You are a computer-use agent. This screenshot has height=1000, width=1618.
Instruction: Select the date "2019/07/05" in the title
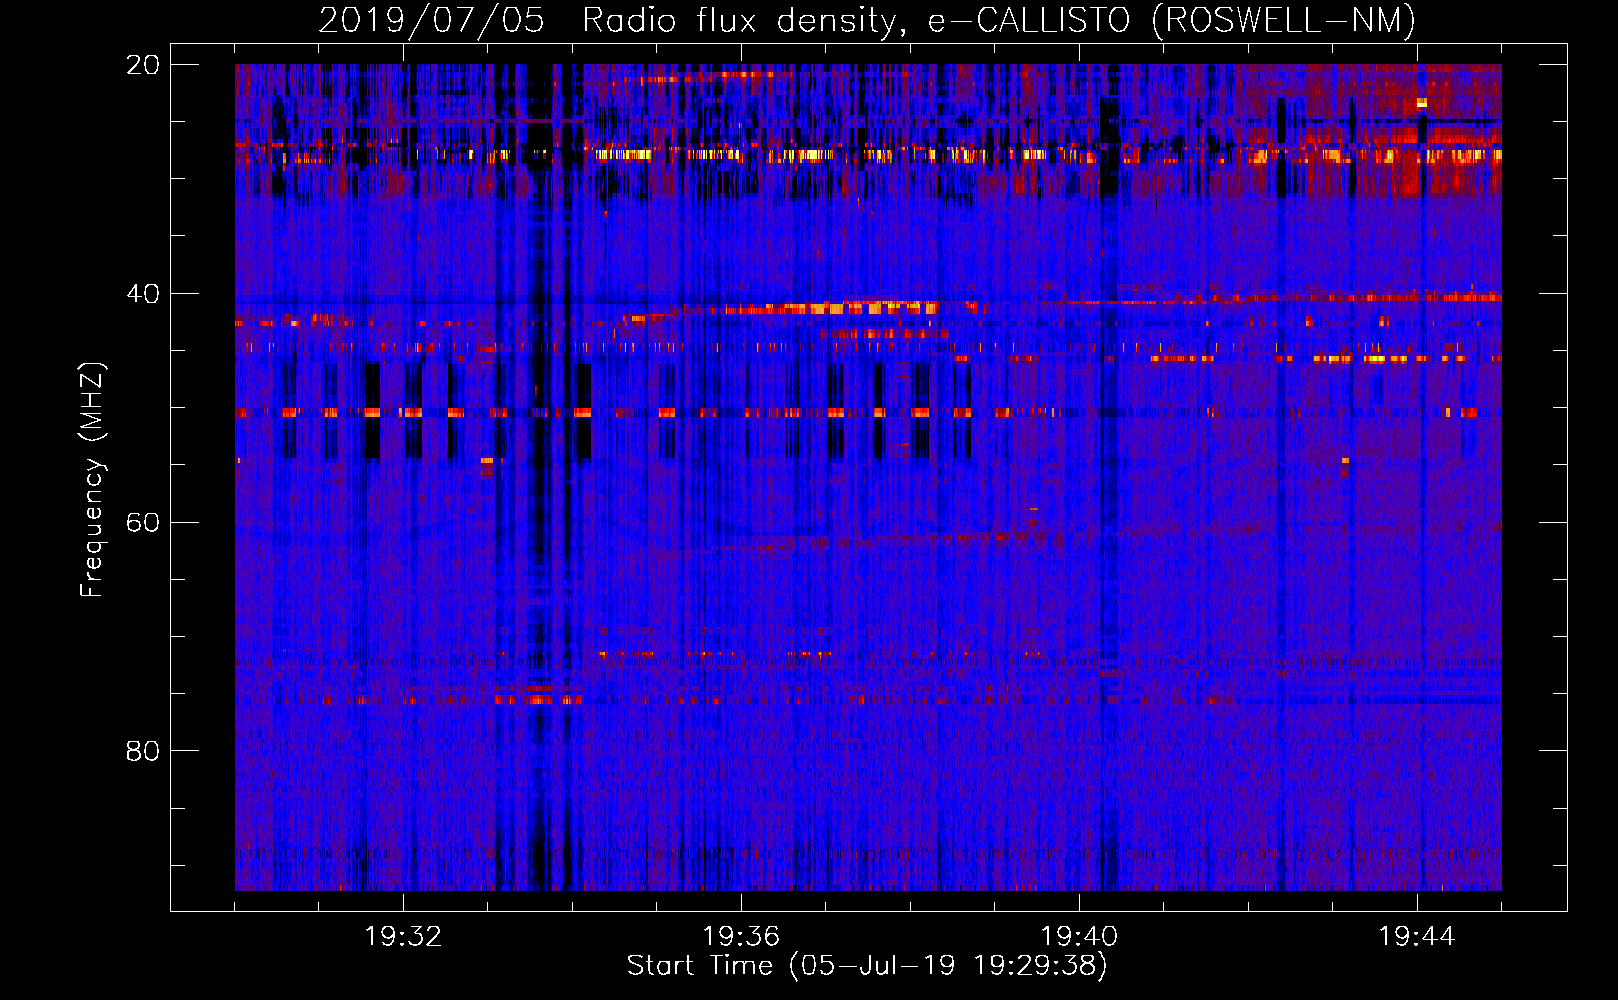point(432,20)
